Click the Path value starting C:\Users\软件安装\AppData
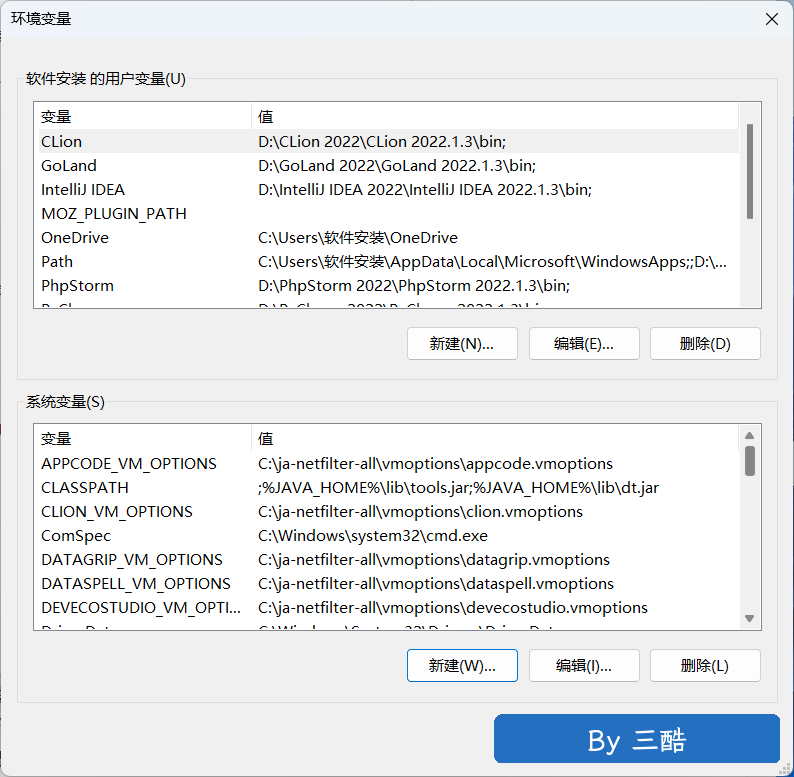 click(492, 262)
